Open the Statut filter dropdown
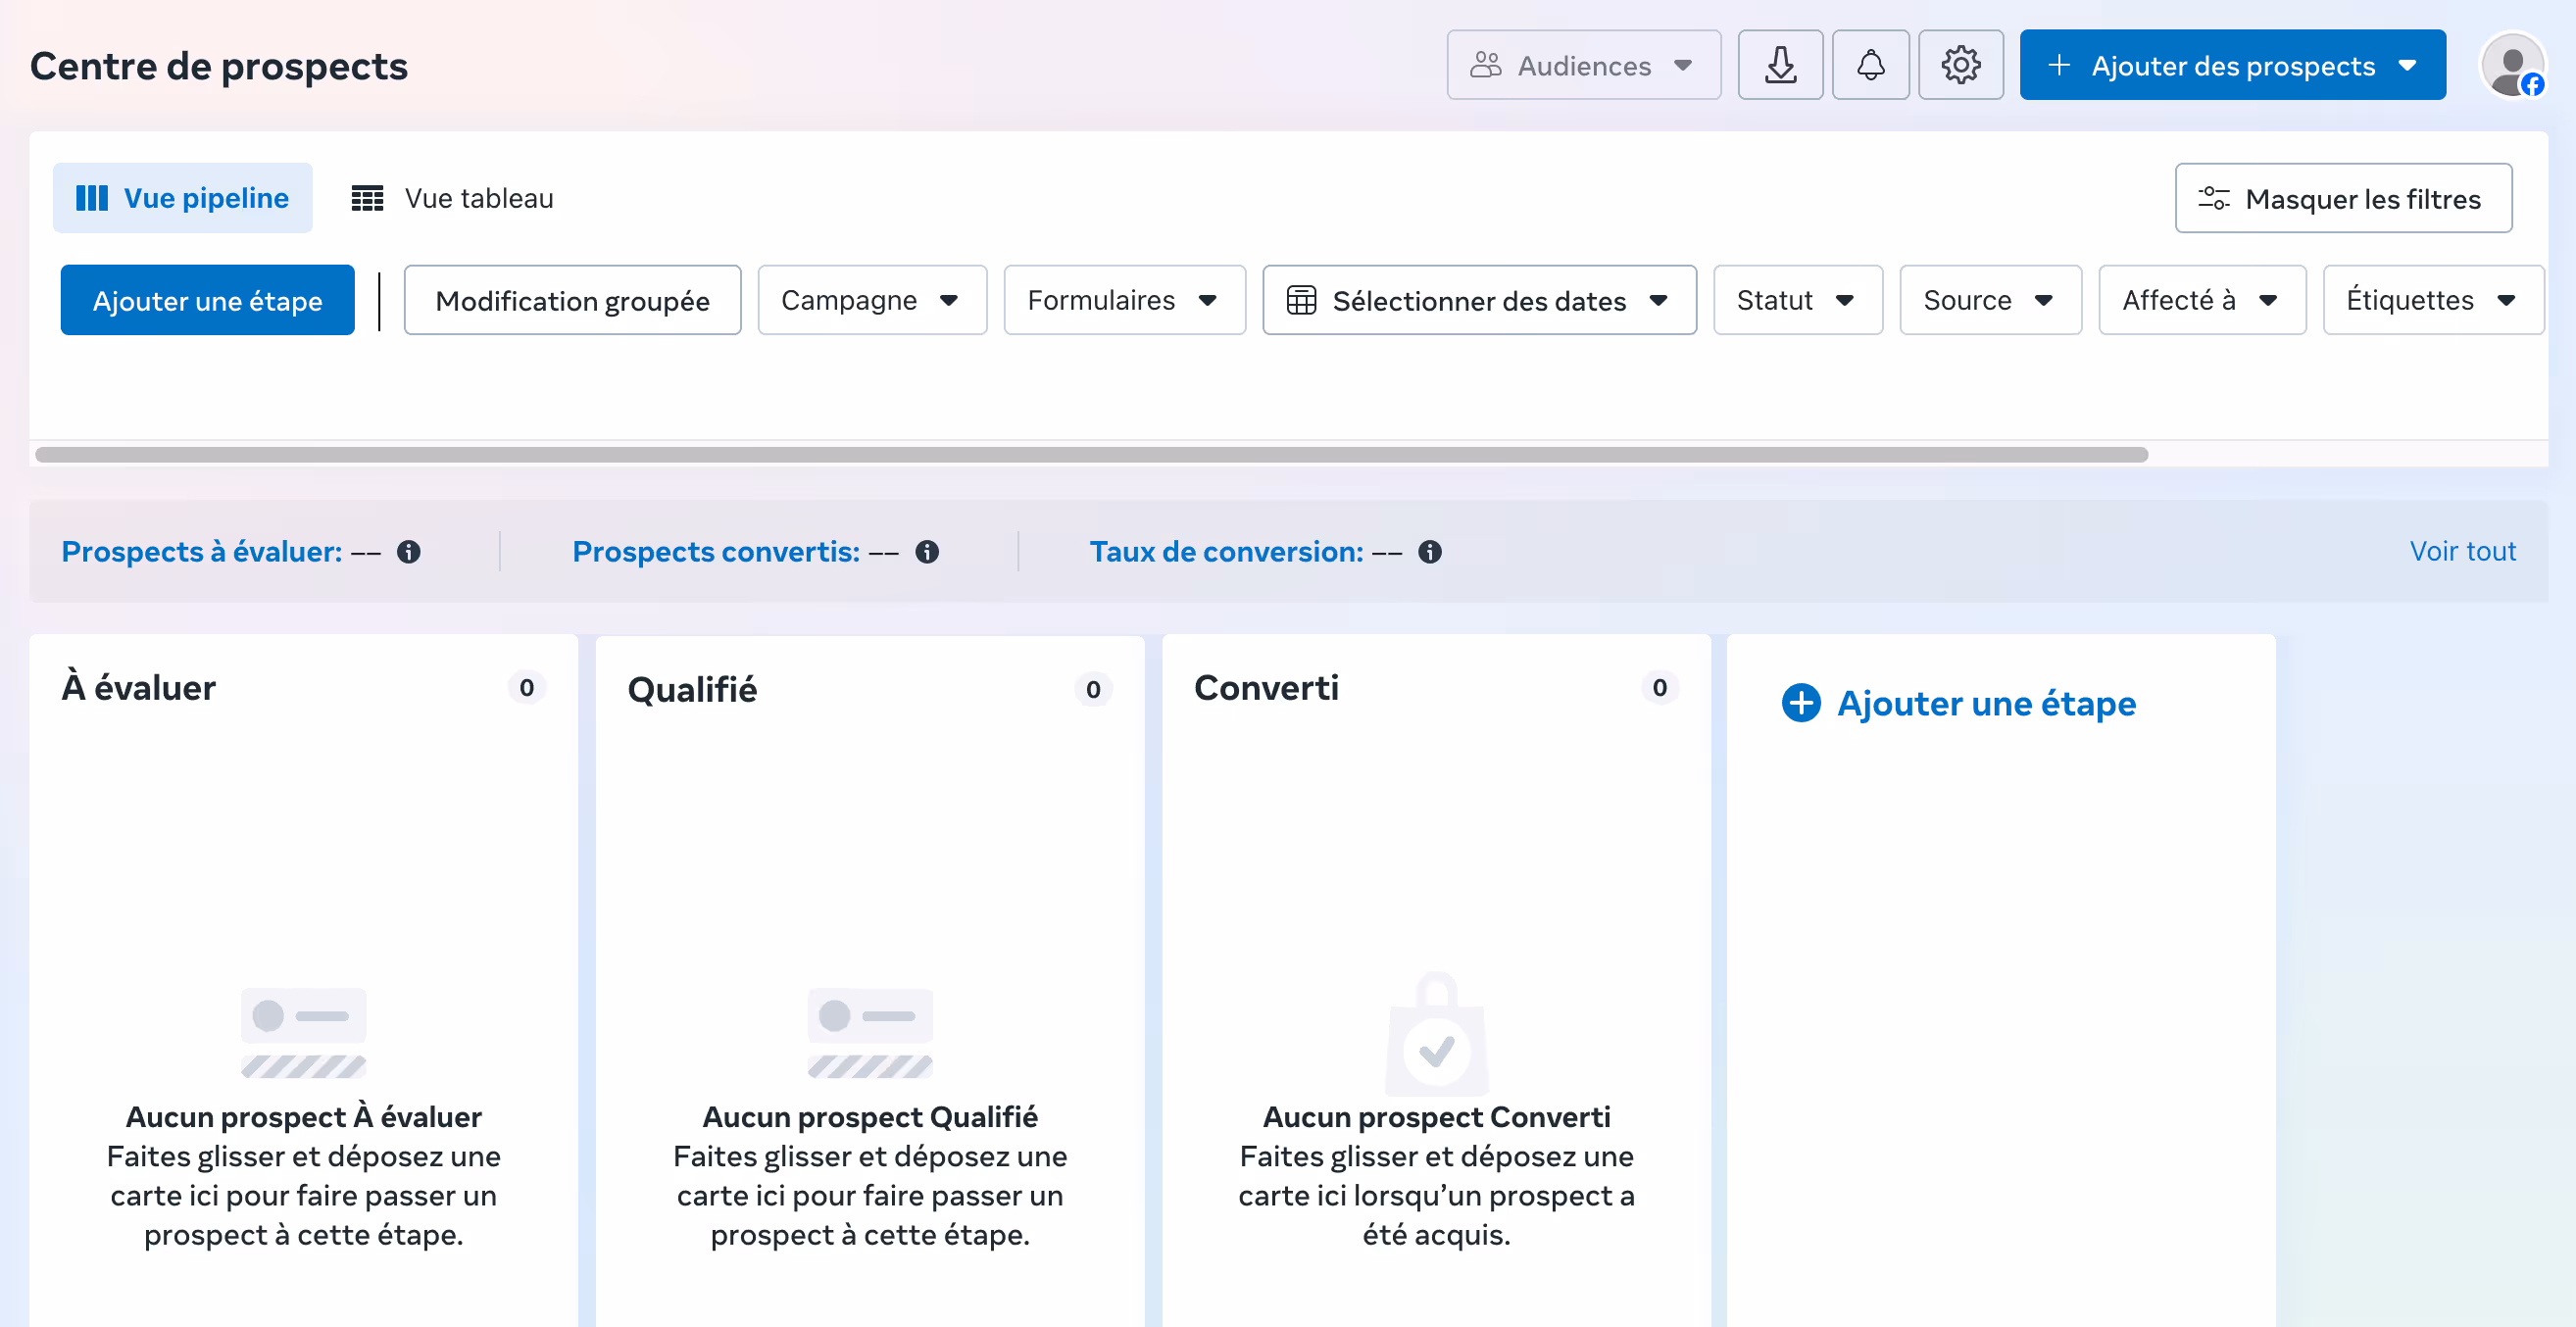Image resolution: width=2576 pixels, height=1327 pixels. tap(1797, 300)
